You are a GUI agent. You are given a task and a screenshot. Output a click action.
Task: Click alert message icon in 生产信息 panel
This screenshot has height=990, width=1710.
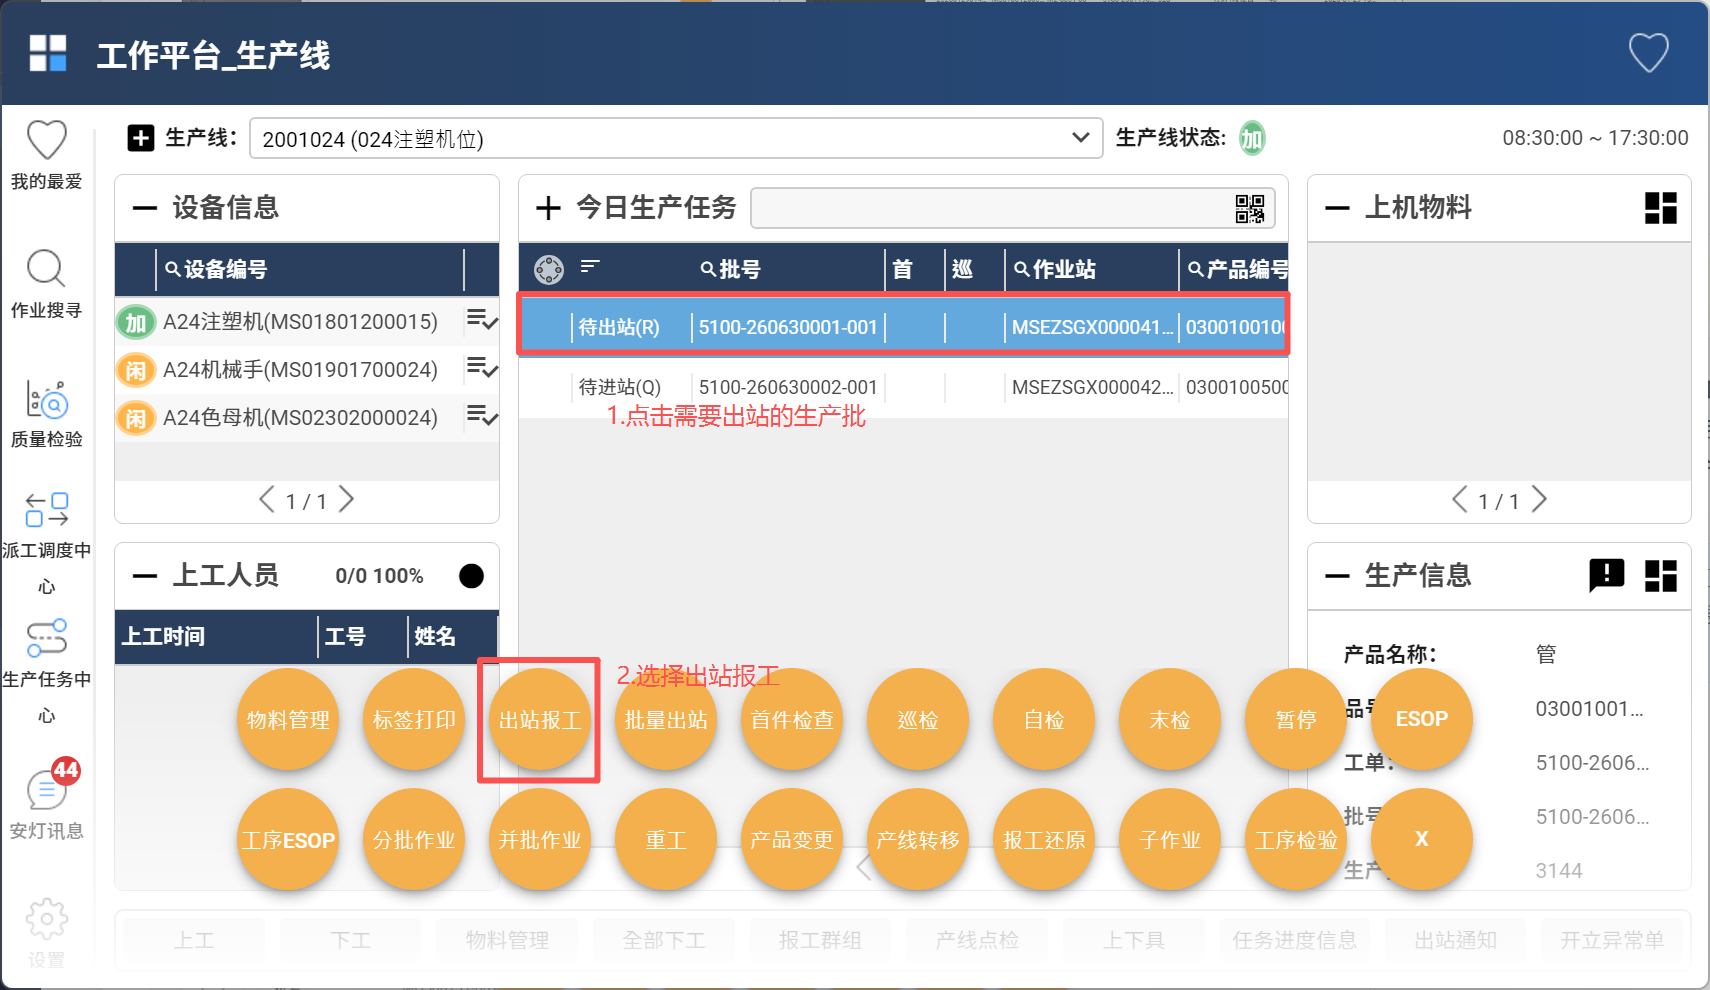(x=1607, y=576)
